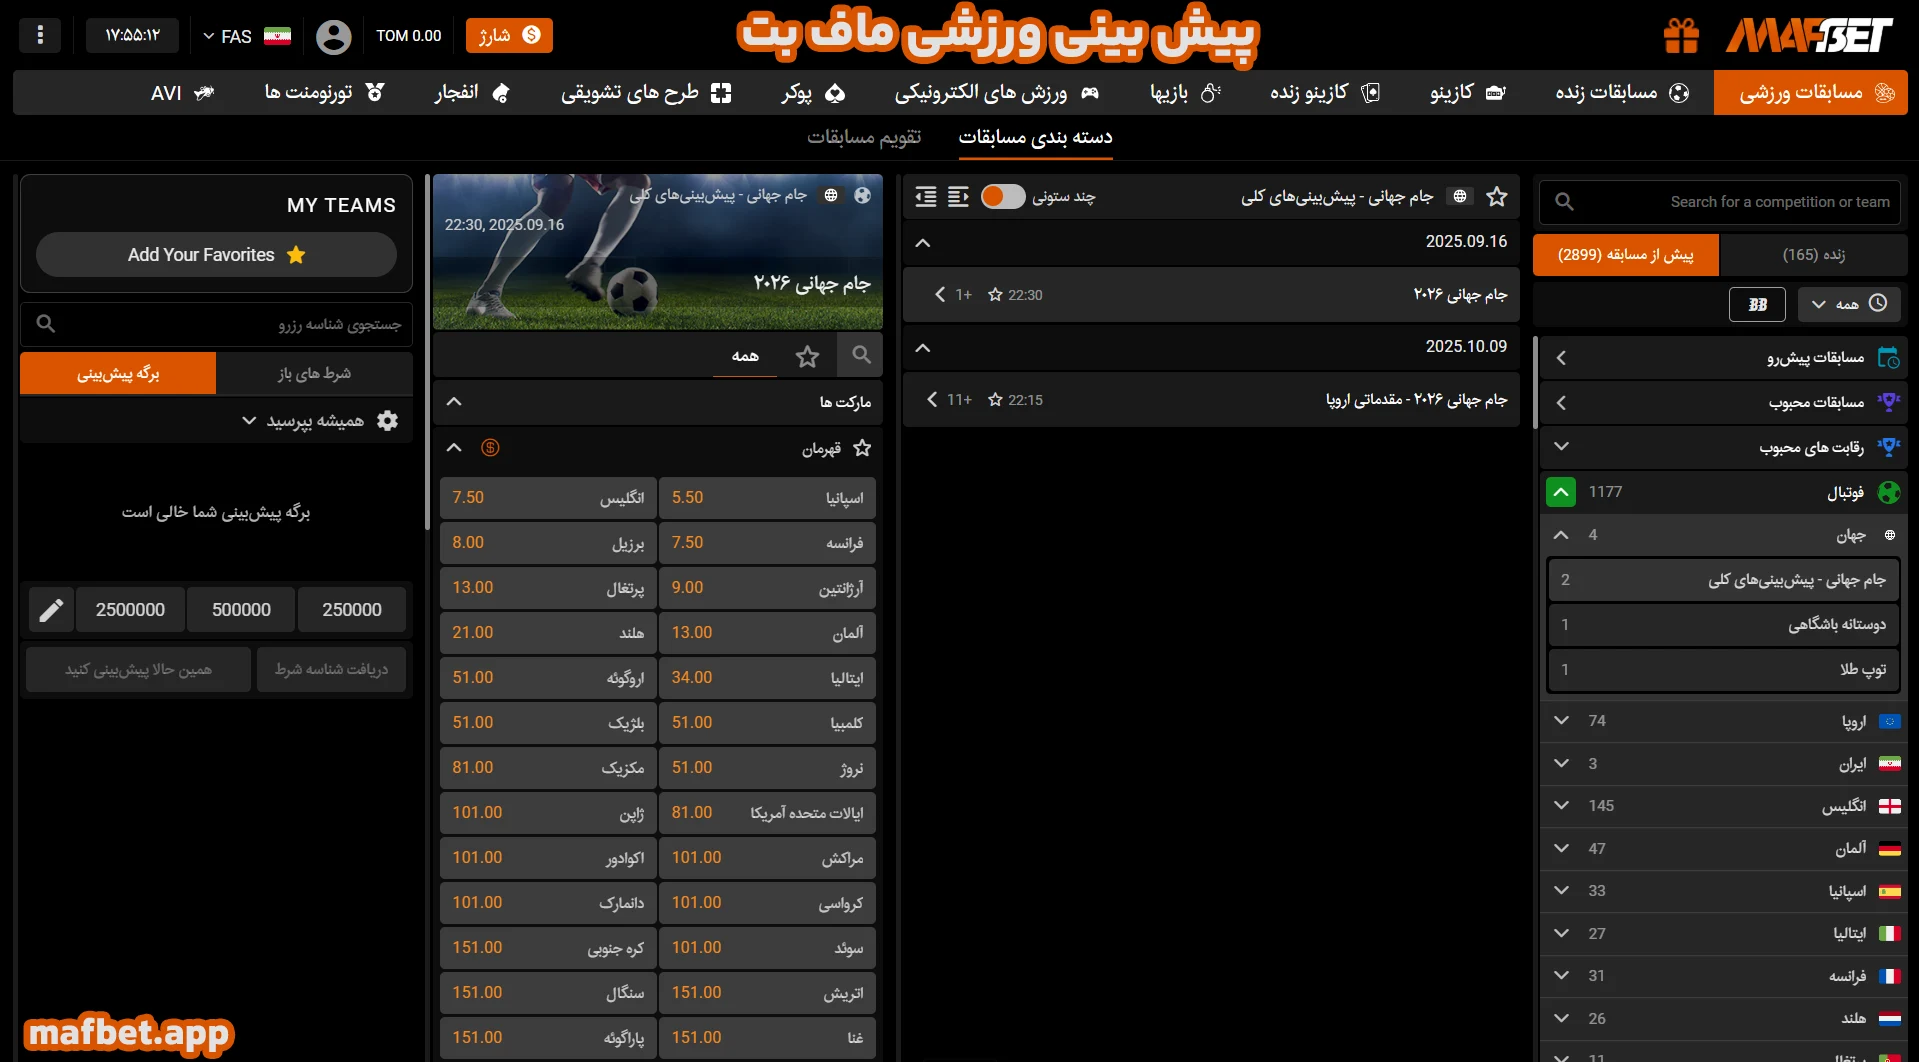Image resolution: width=1919 pixels, height=1062 pixels.
Task: Click the gift box icon in header
Action: pos(1681,36)
